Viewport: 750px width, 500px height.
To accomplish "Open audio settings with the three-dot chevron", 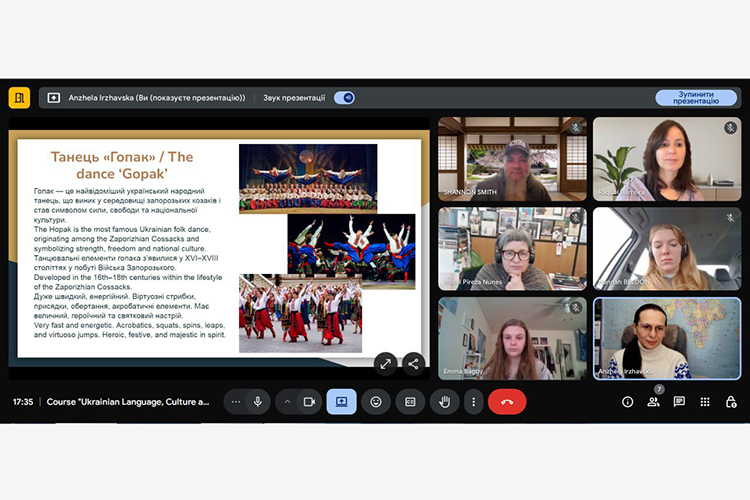I will coord(236,401).
